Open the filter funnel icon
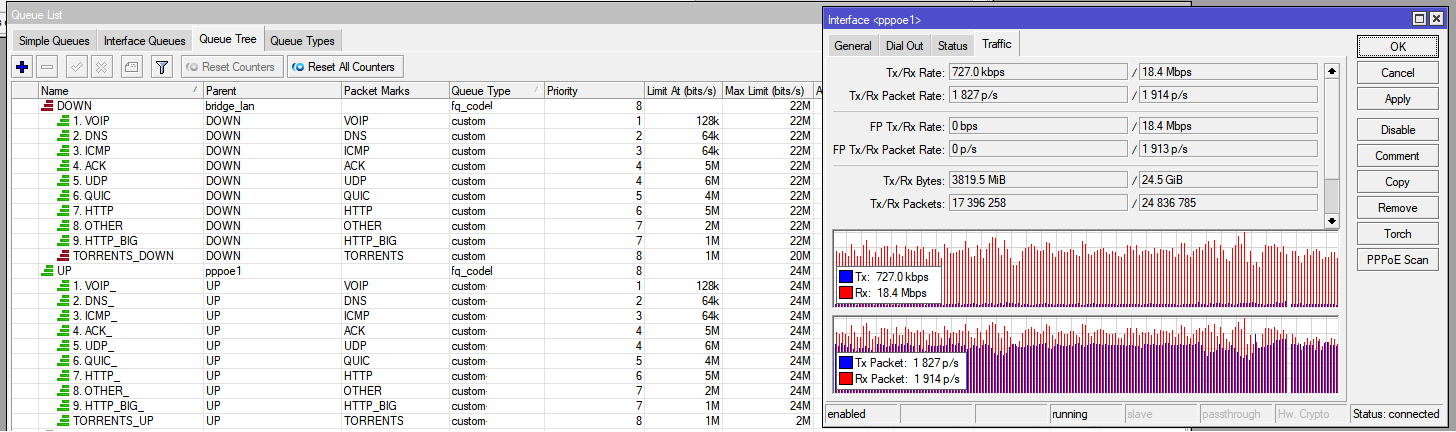This screenshot has height=432, width=1456. click(161, 67)
